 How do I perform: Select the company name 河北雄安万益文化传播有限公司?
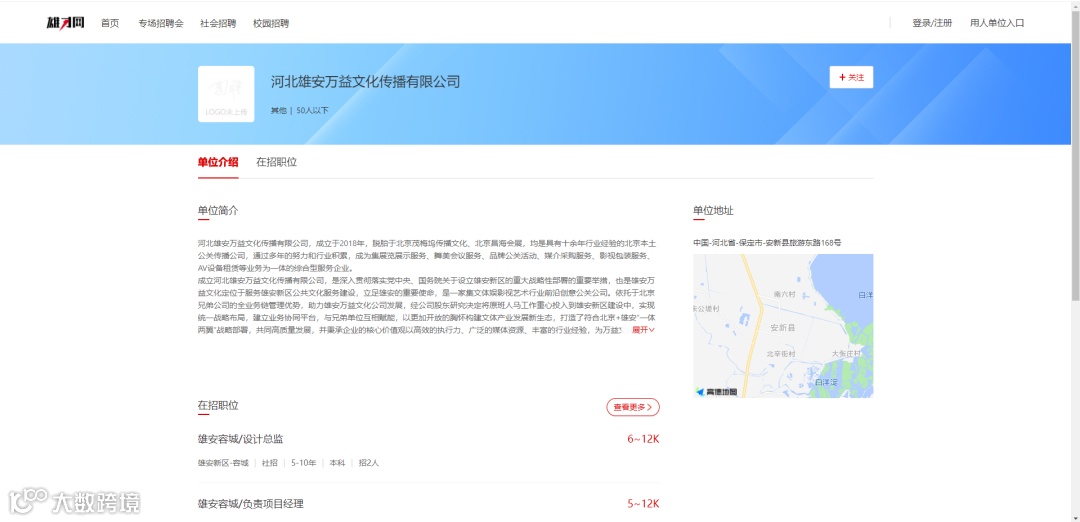click(365, 82)
